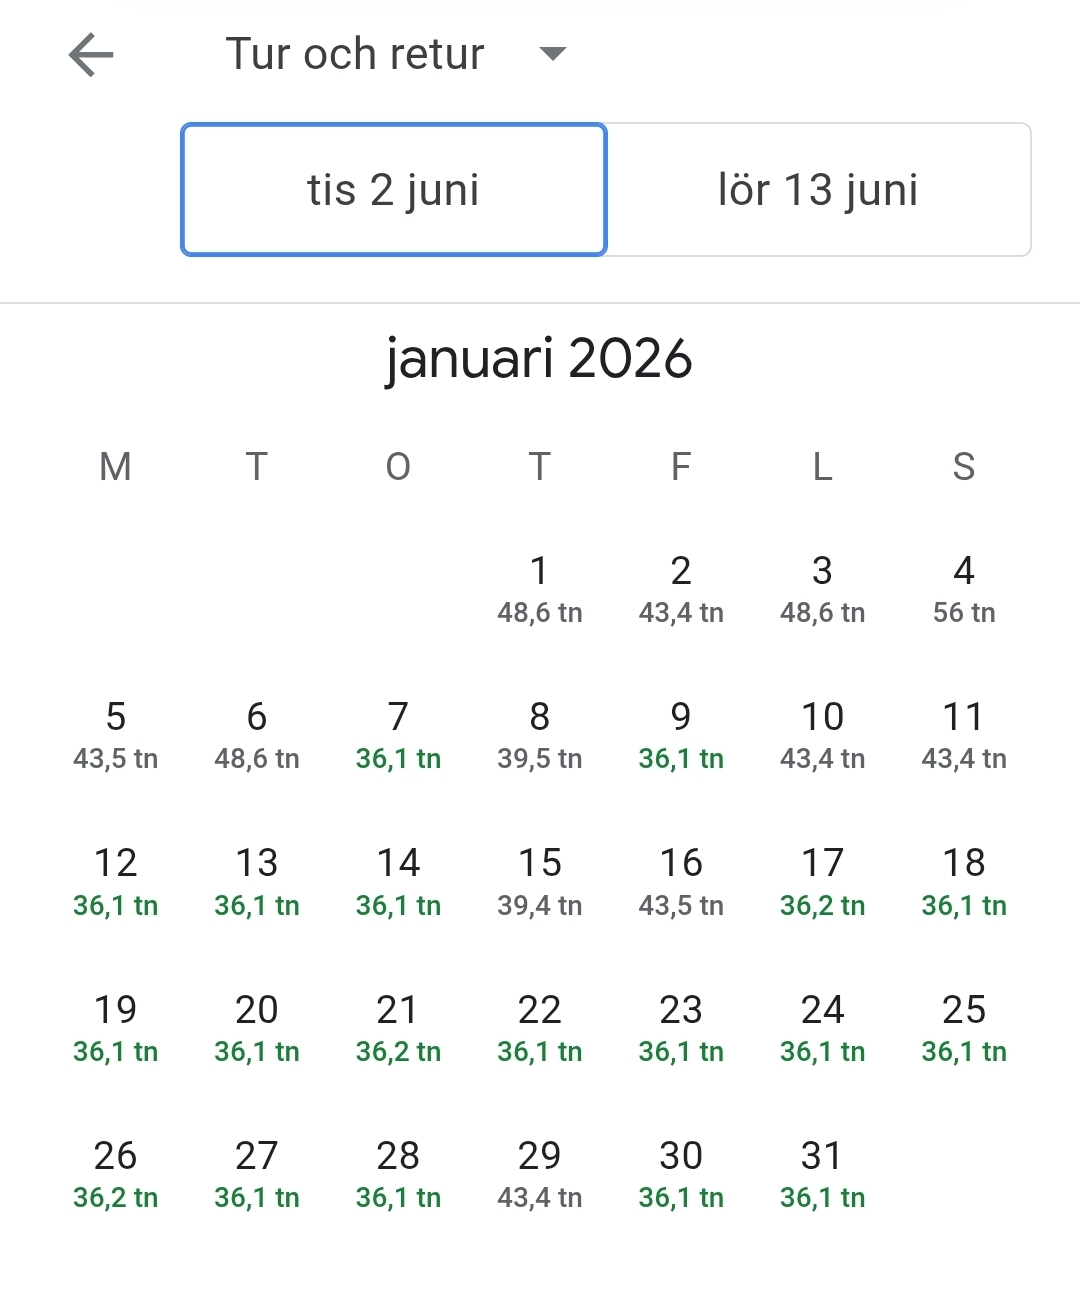Select January 18 on Sunday column

pos(964,881)
